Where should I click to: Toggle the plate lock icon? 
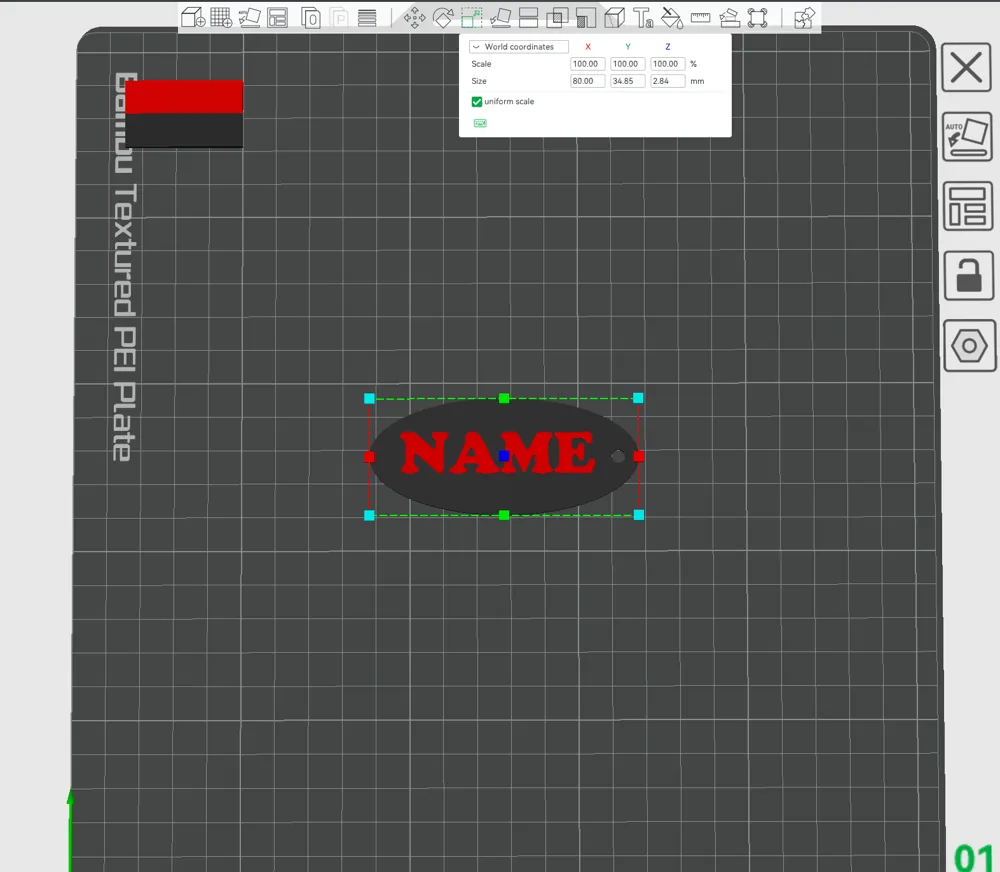(x=969, y=276)
